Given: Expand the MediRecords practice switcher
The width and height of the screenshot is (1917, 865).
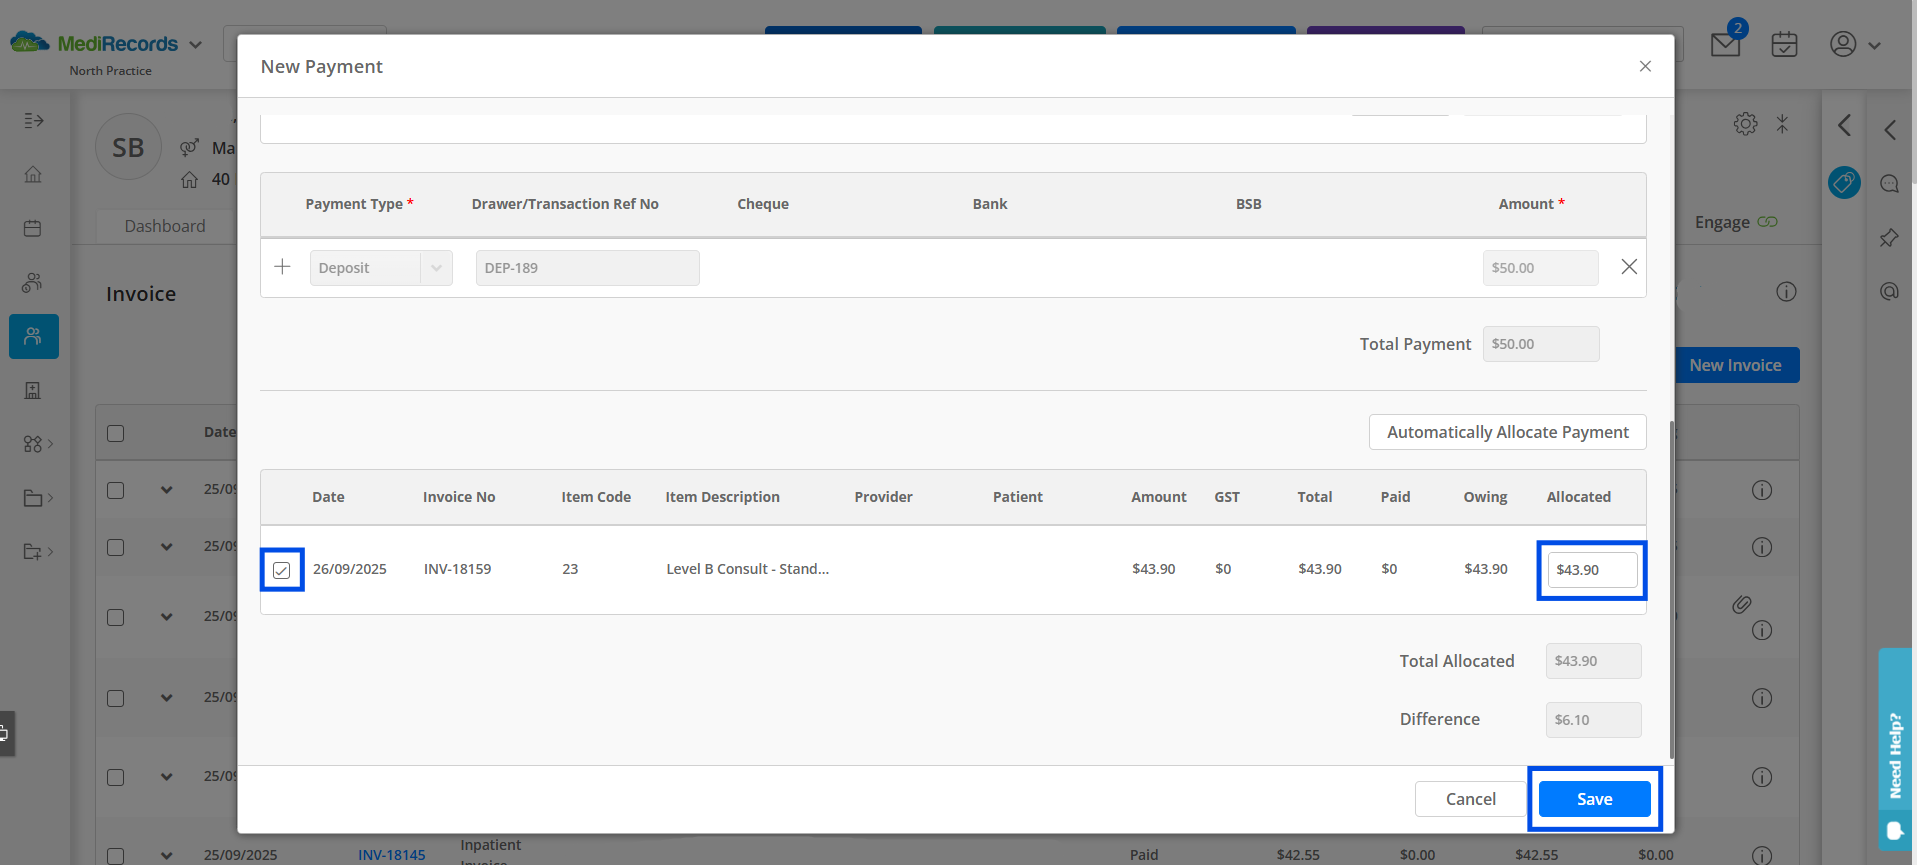Looking at the screenshot, I should pos(196,45).
